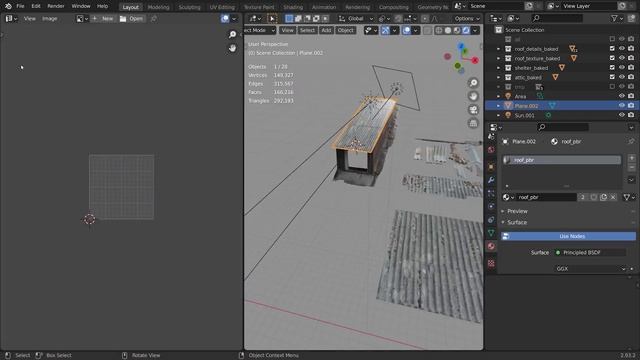Open the Modifiers wrench properties tab
Screen dimensions: 640x360
click(x=491, y=180)
